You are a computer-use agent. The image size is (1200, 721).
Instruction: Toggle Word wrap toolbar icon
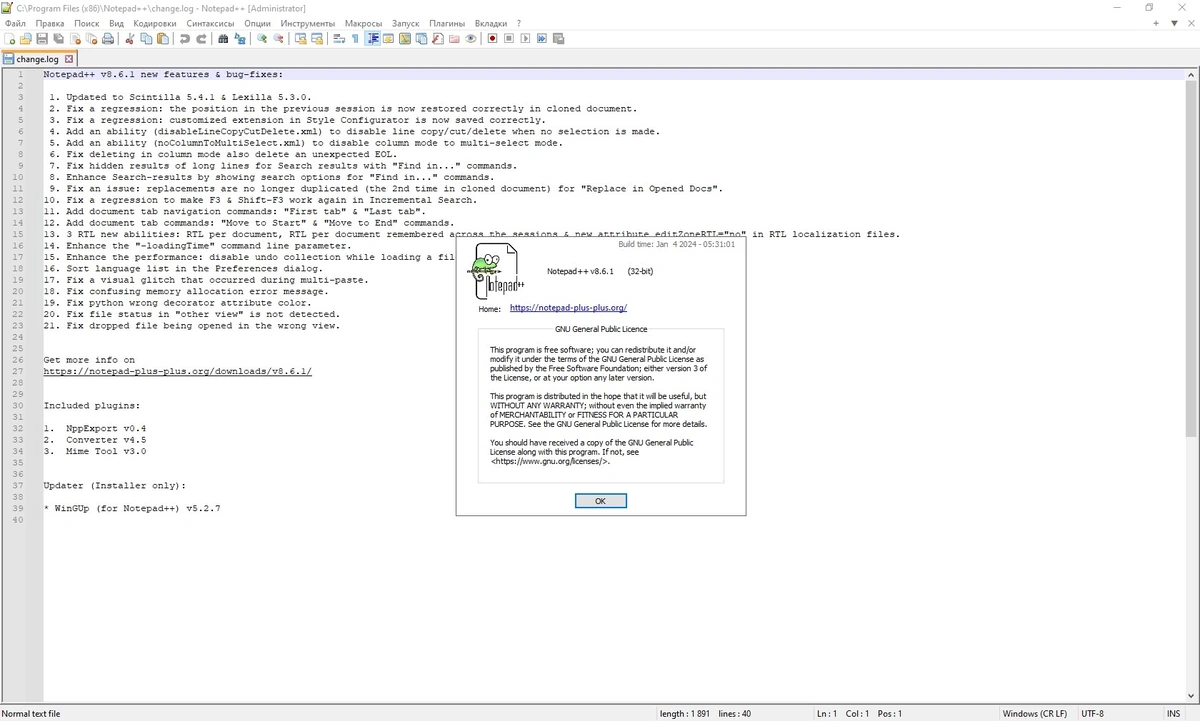pyautogui.click(x=339, y=39)
